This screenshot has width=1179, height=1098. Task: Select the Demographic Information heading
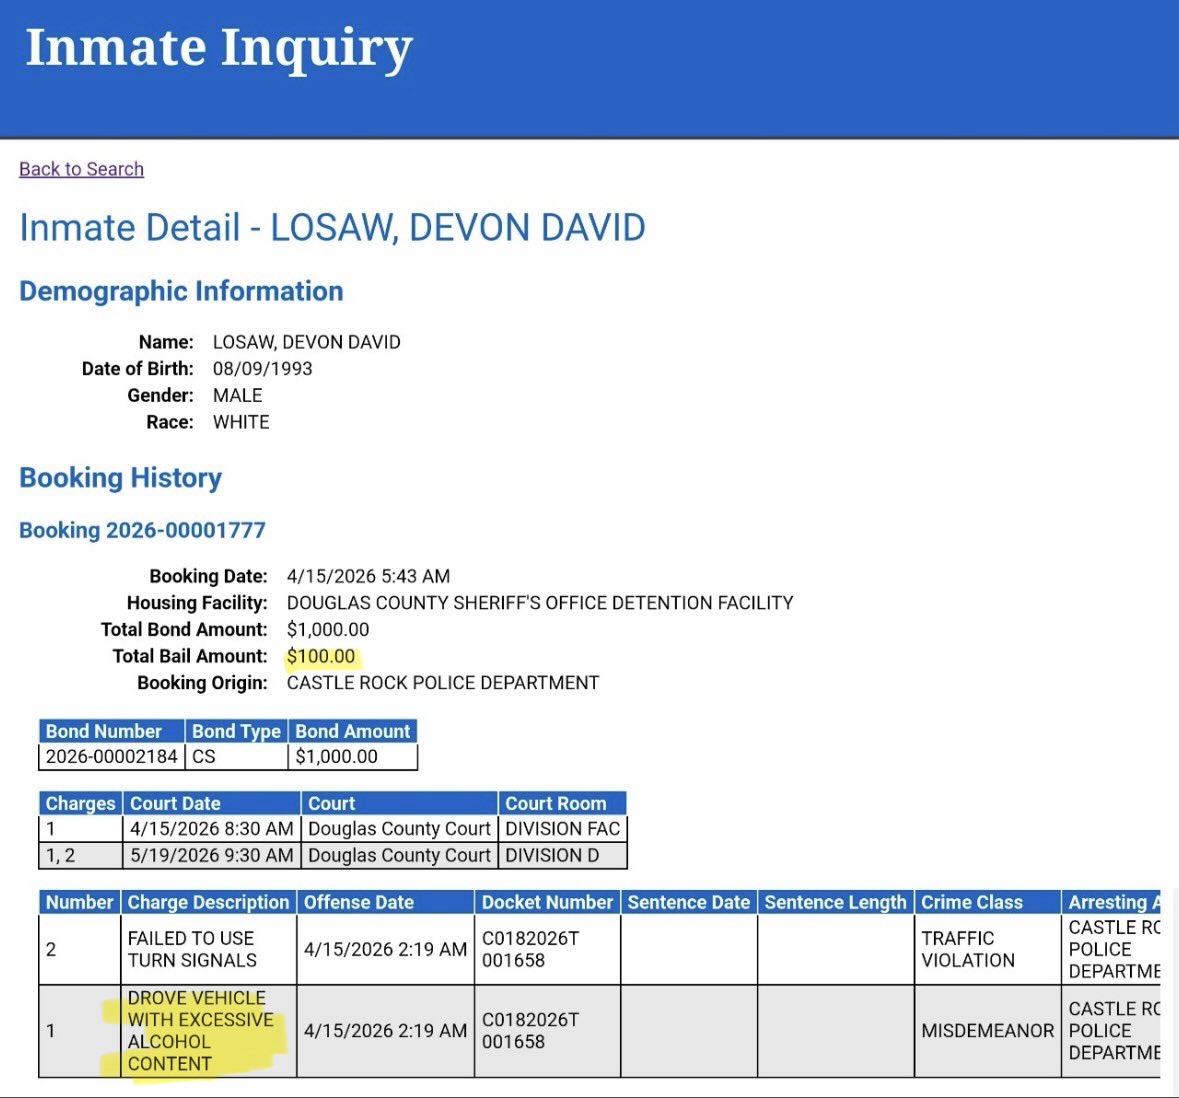tap(181, 291)
